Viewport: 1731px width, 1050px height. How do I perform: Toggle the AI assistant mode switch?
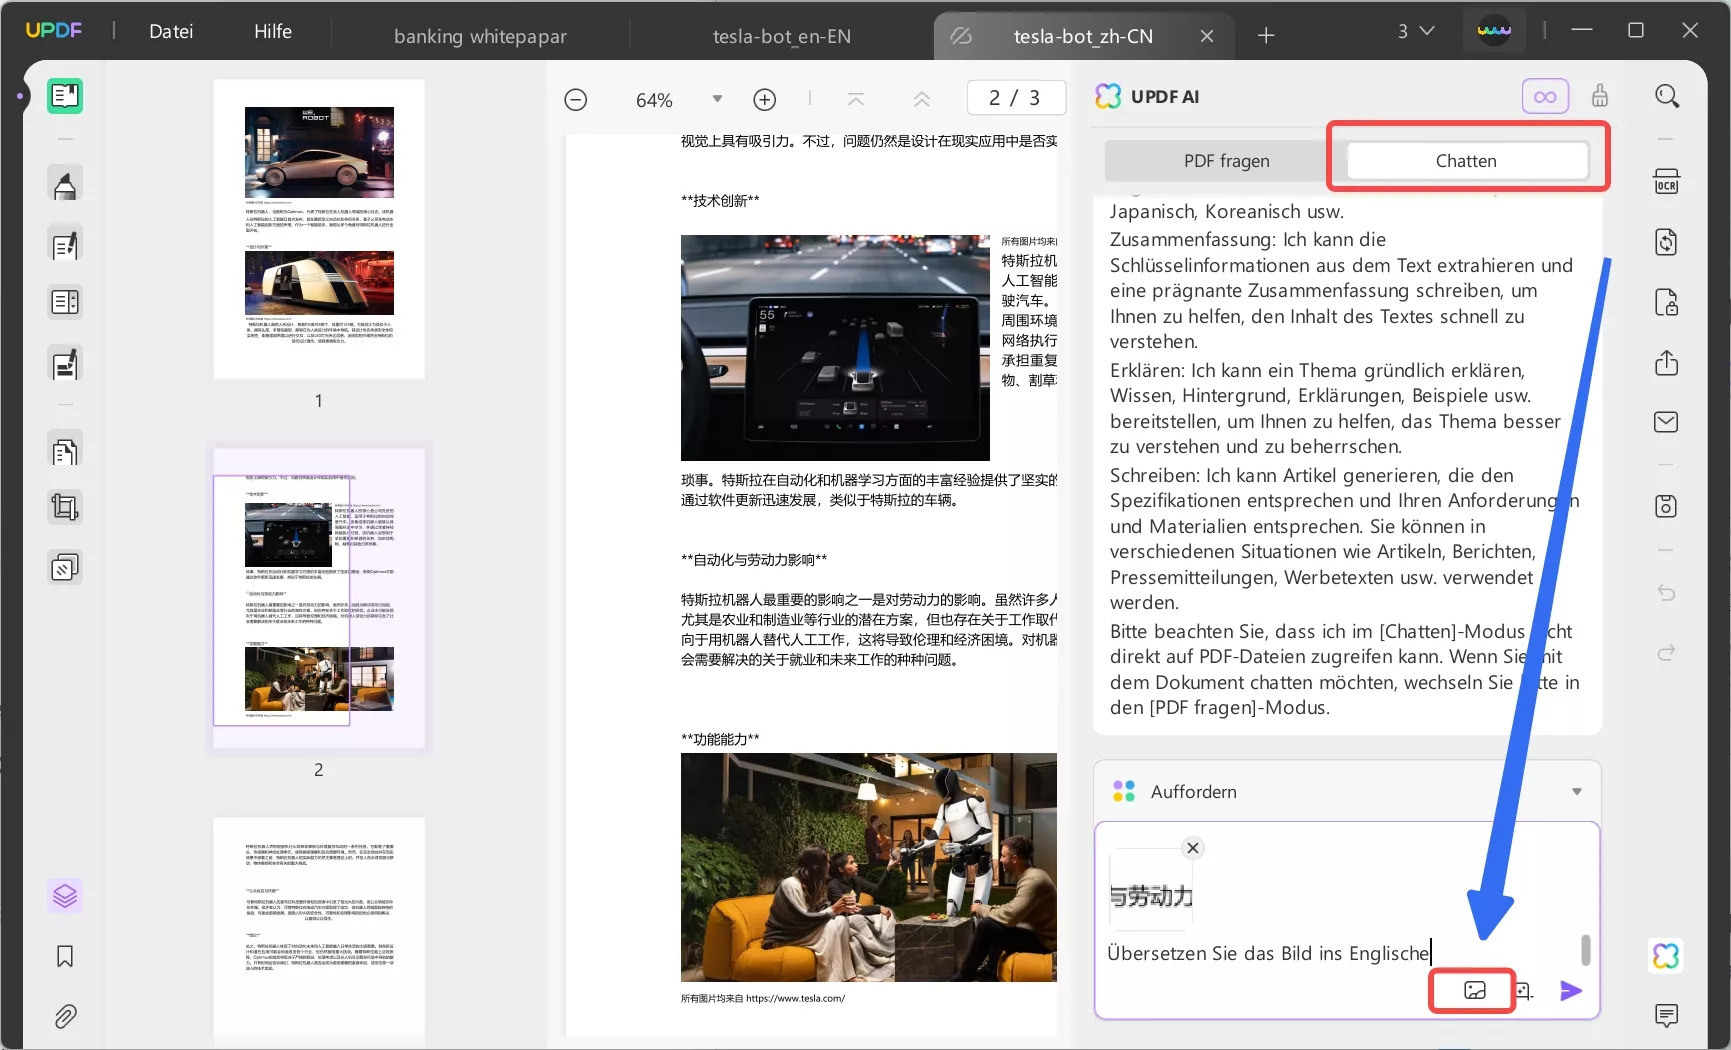1545,96
